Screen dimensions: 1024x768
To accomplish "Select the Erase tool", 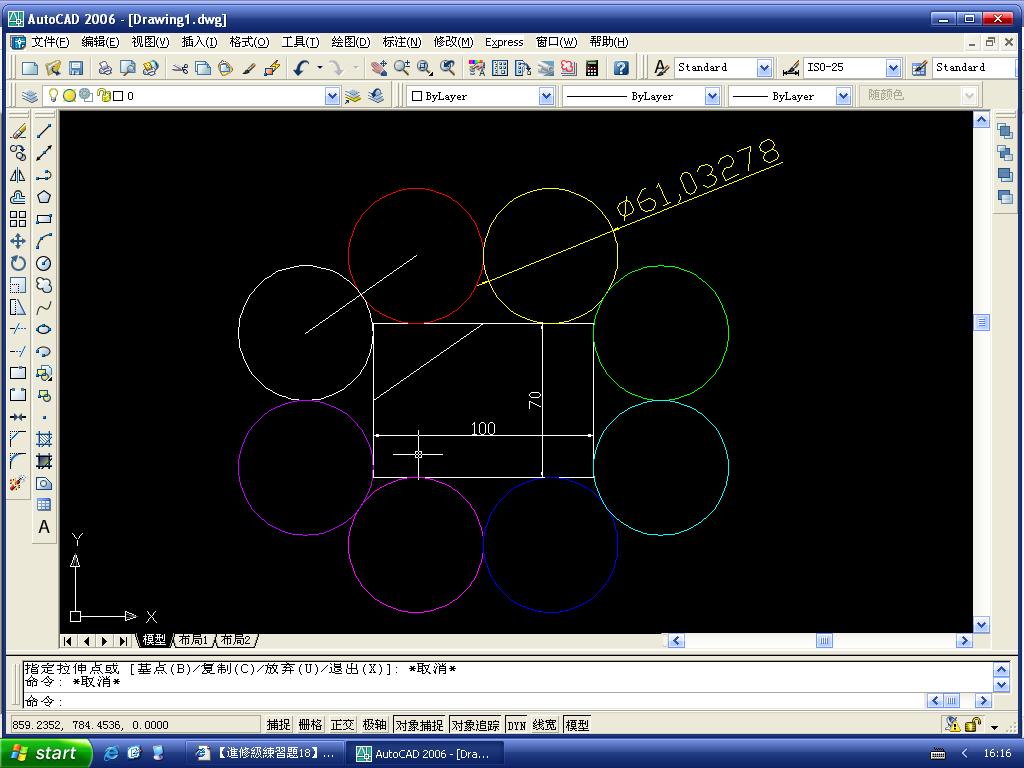I will [x=18, y=131].
